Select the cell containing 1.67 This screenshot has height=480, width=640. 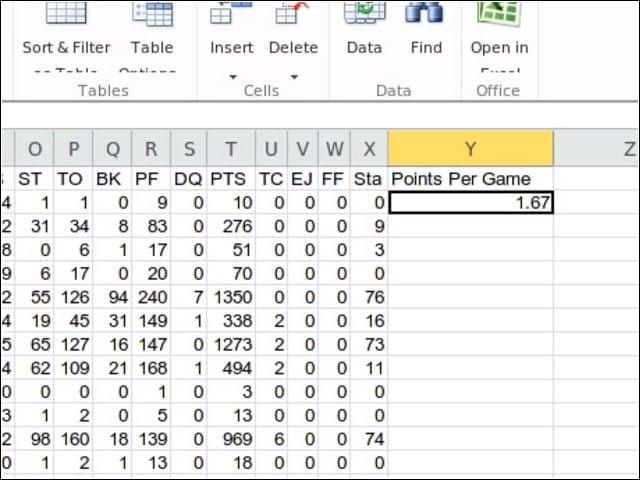(x=471, y=202)
